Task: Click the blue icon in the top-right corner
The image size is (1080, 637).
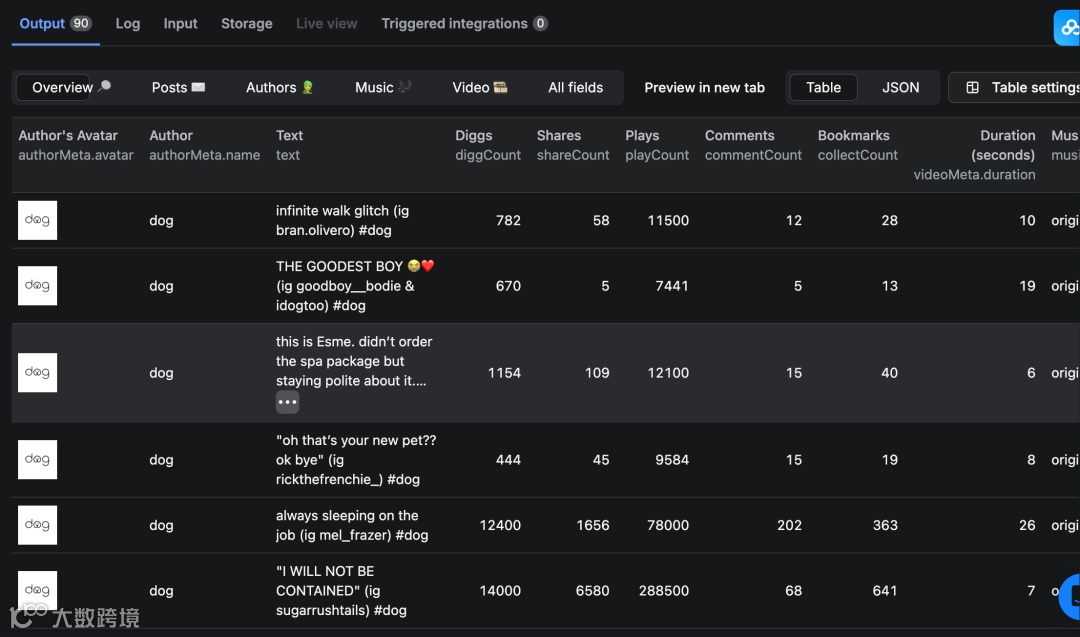Action: 1068,27
